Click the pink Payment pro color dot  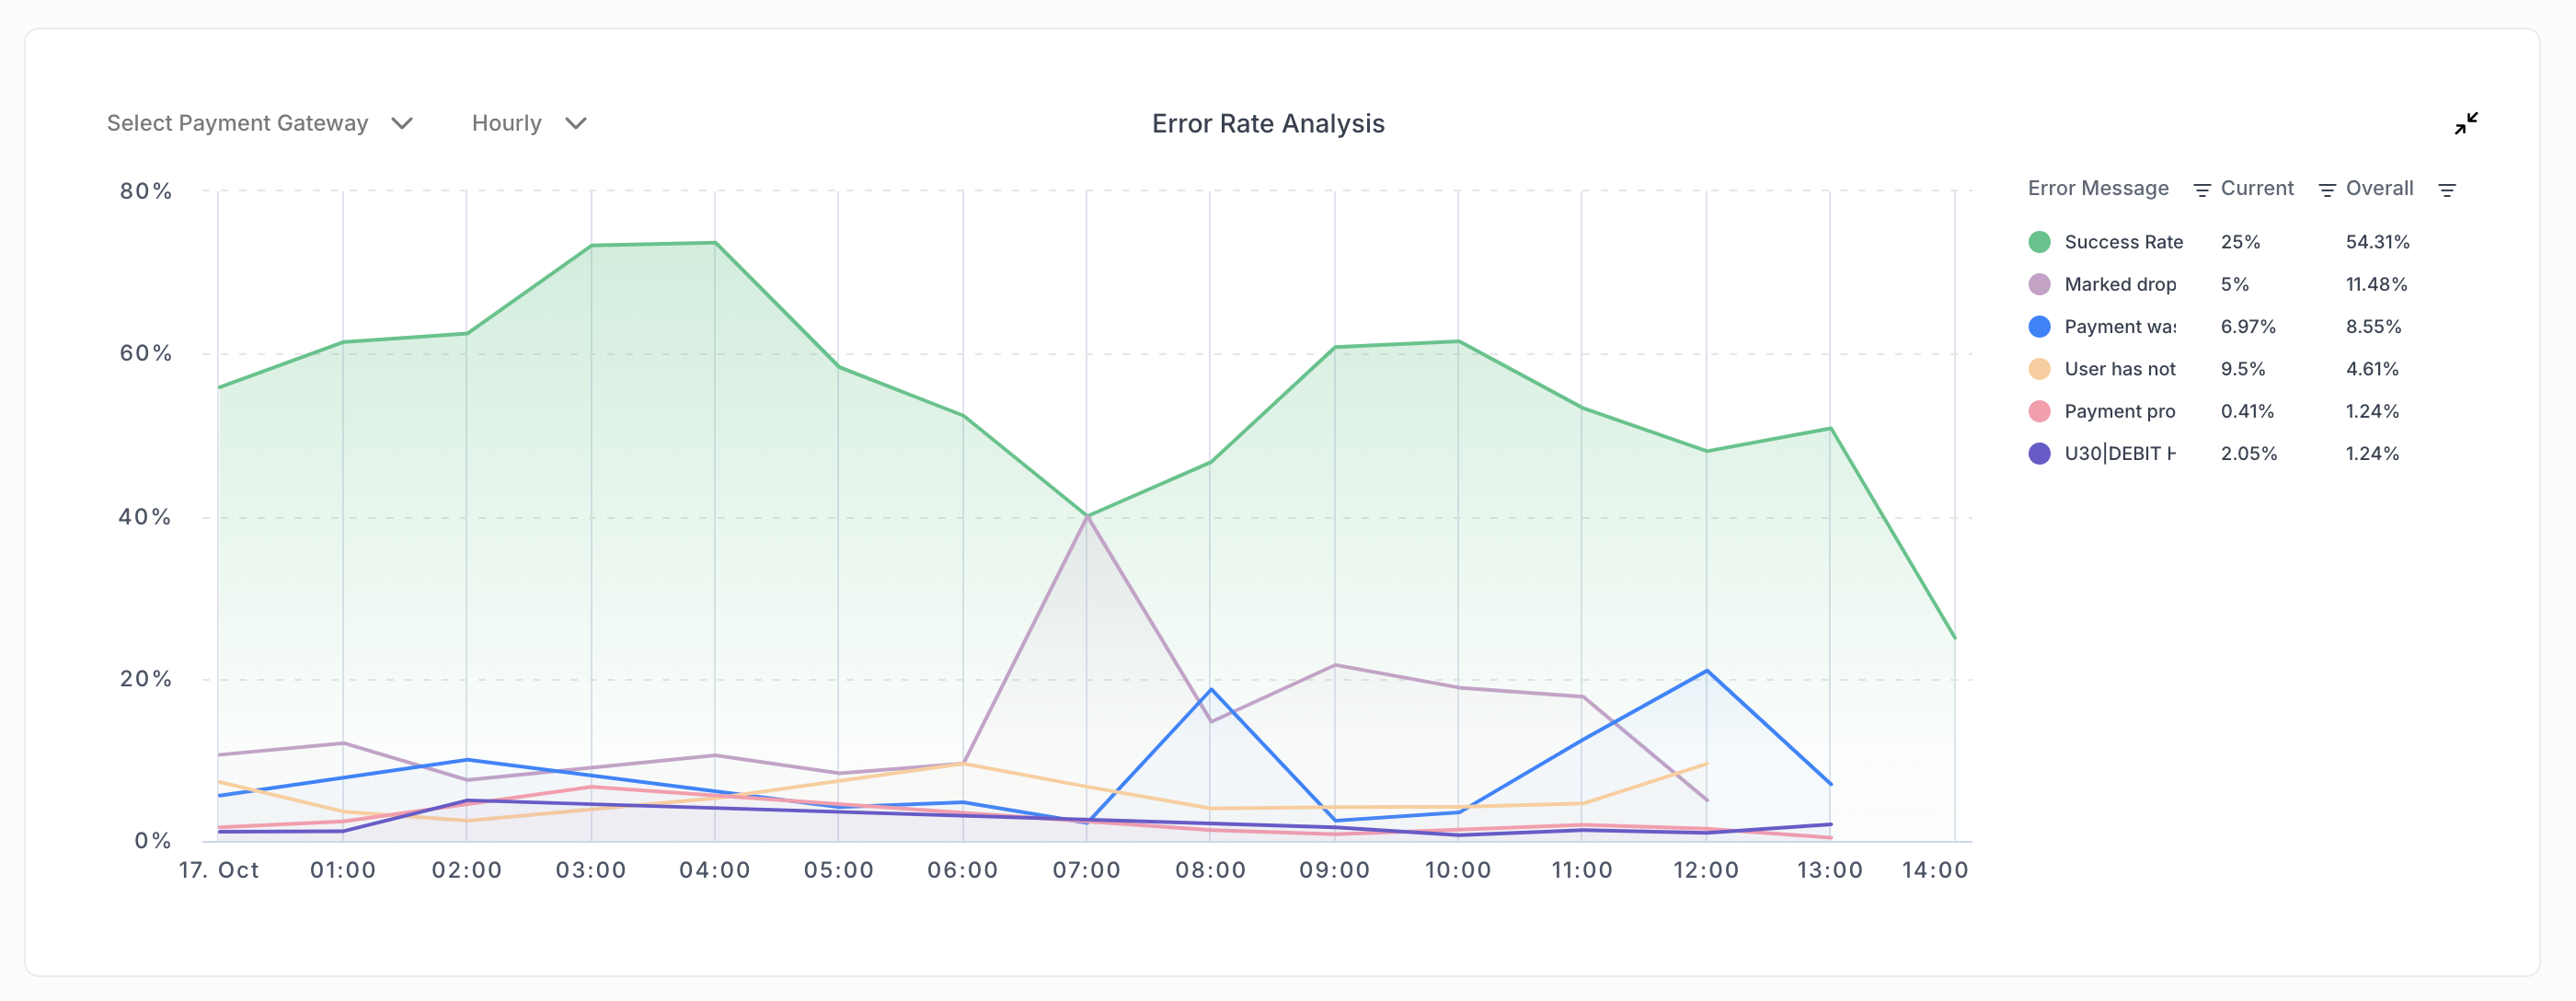tap(2039, 411)
